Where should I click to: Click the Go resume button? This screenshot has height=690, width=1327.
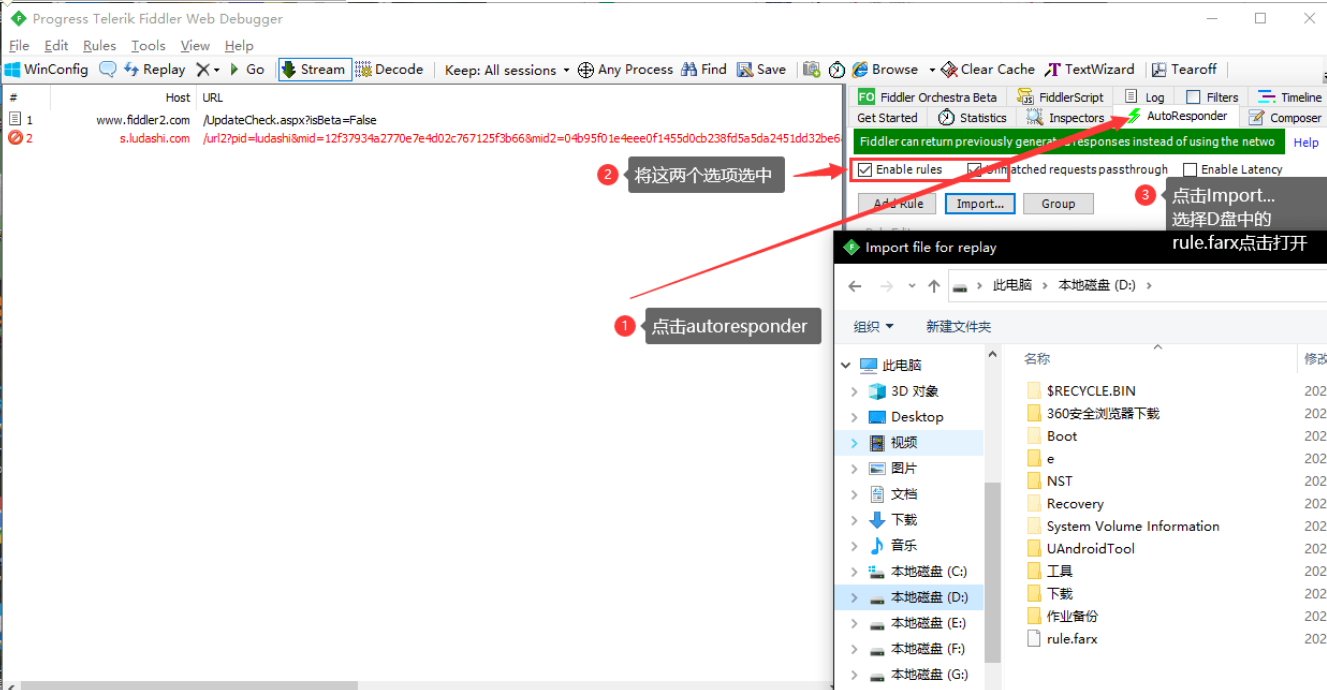point(247,69)
